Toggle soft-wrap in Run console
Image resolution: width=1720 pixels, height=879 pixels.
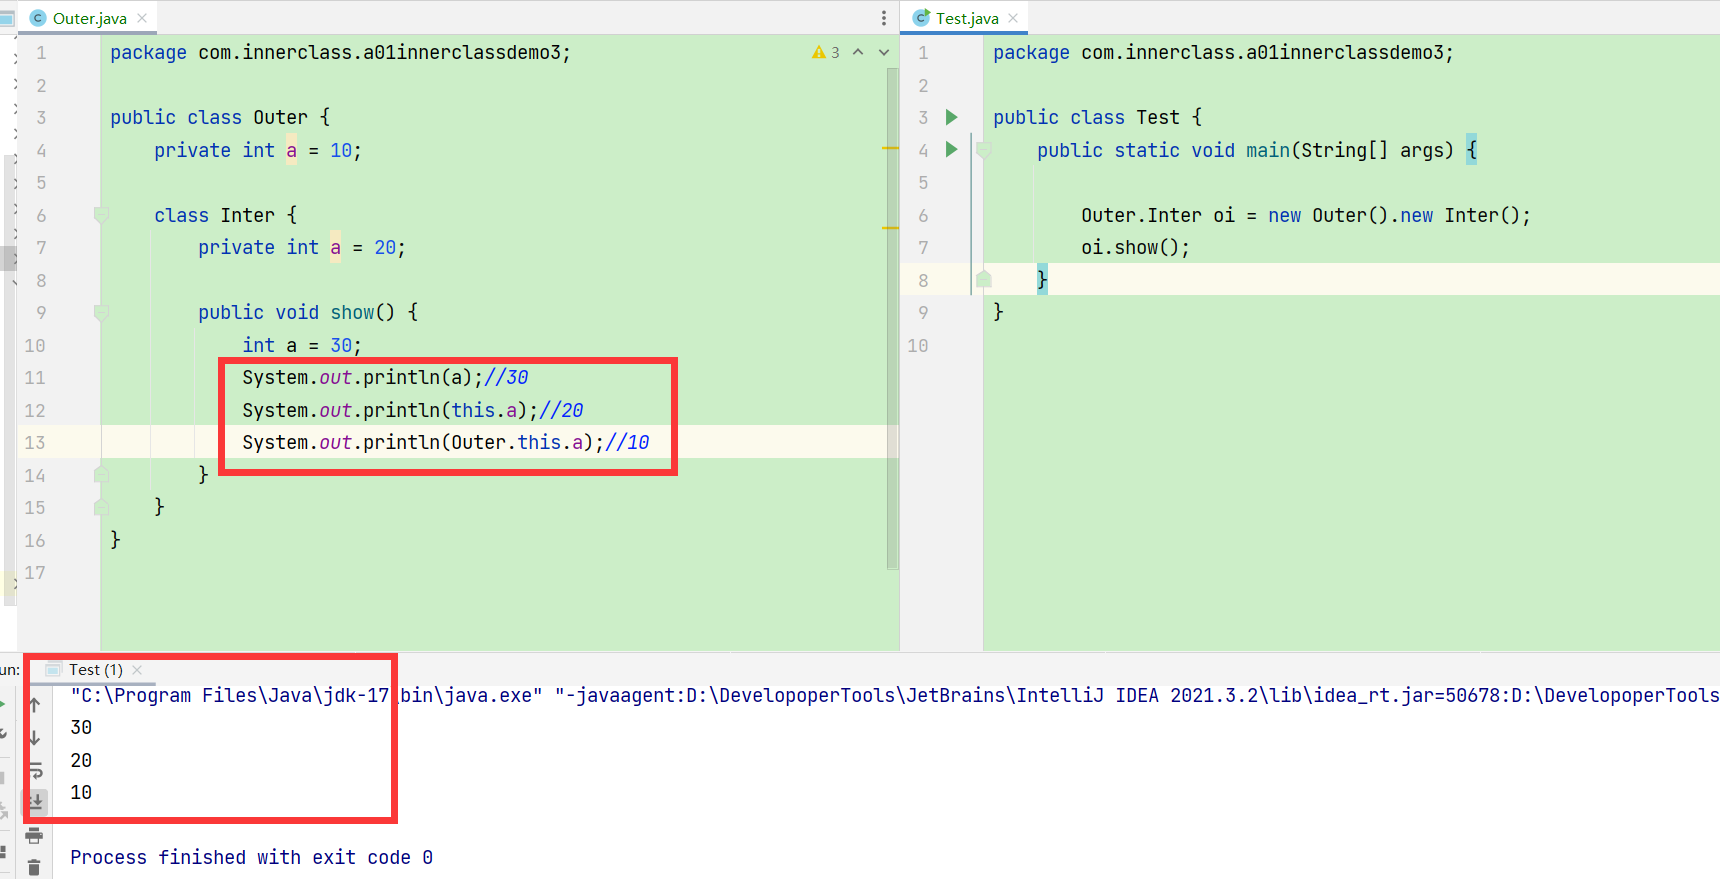[35, 770]
